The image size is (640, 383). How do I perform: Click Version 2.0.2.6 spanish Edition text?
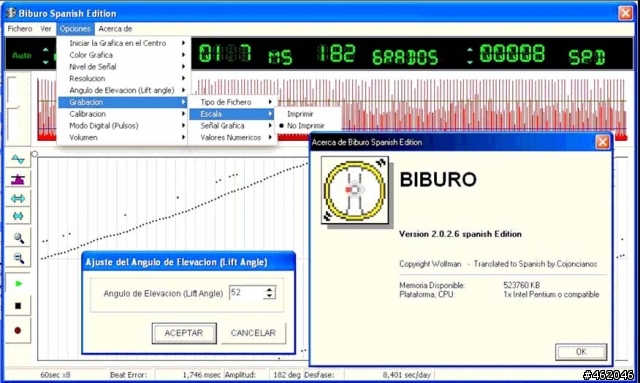point(460,234)
